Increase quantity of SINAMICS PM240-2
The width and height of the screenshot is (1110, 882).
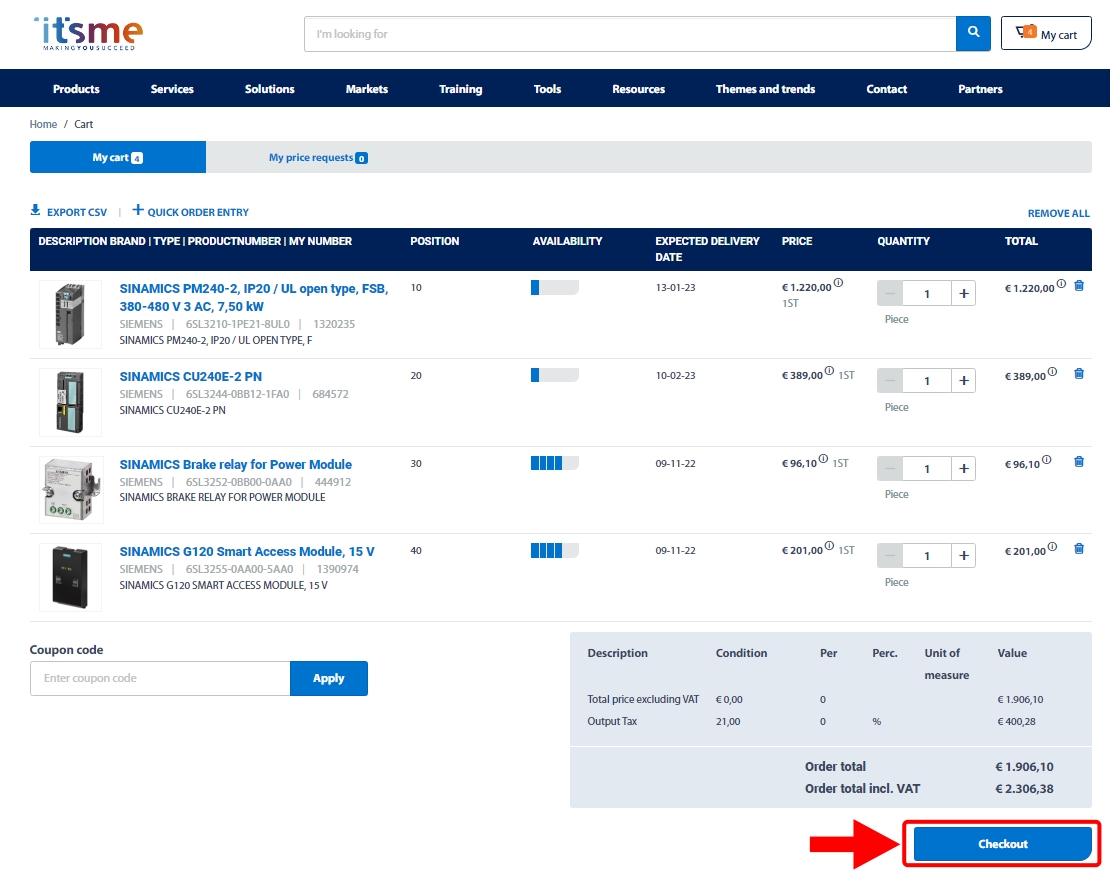pyautogui.click(x=963, y=293)
